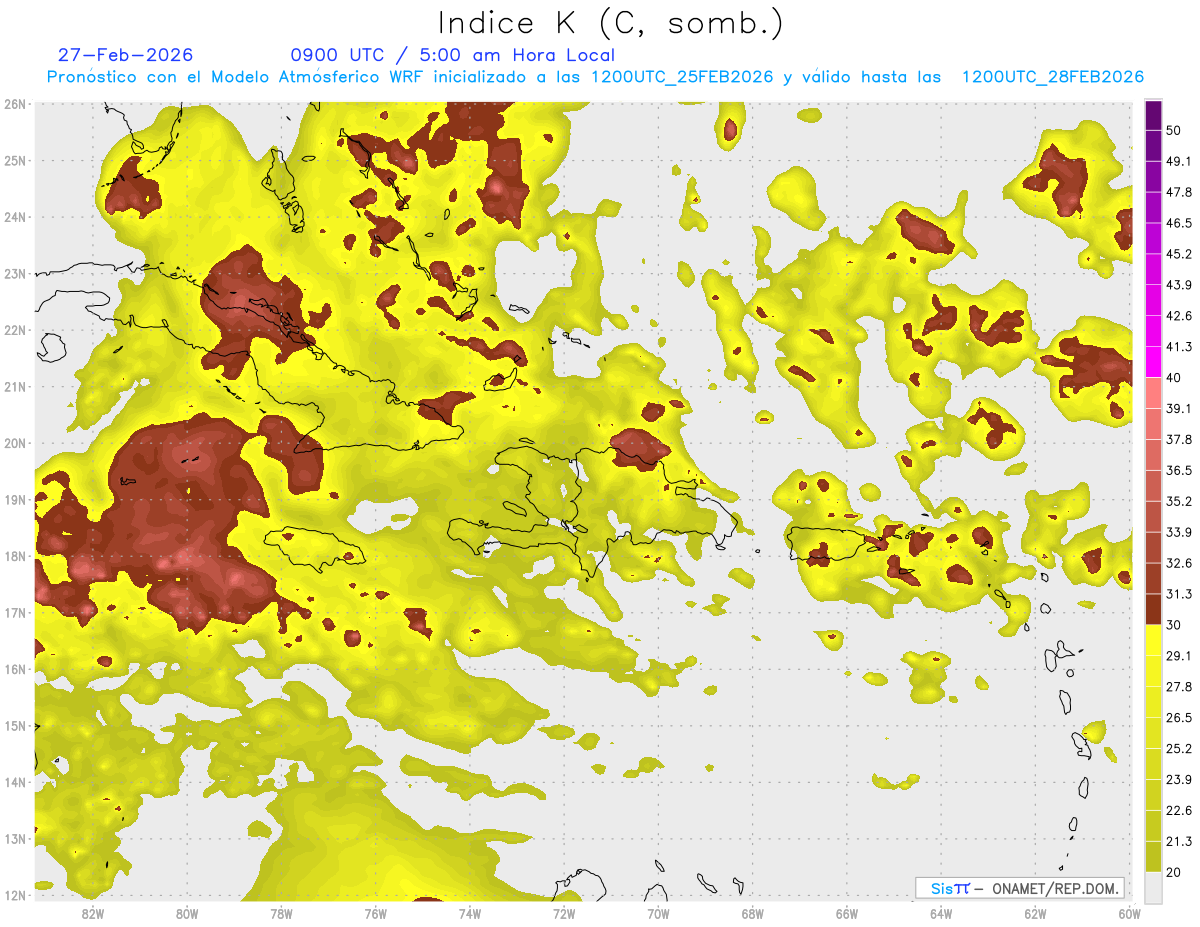Click the 80W longitude label
Image resolution: width=1200 pixels, height=927 pixels.
click(x=187, y=913)
